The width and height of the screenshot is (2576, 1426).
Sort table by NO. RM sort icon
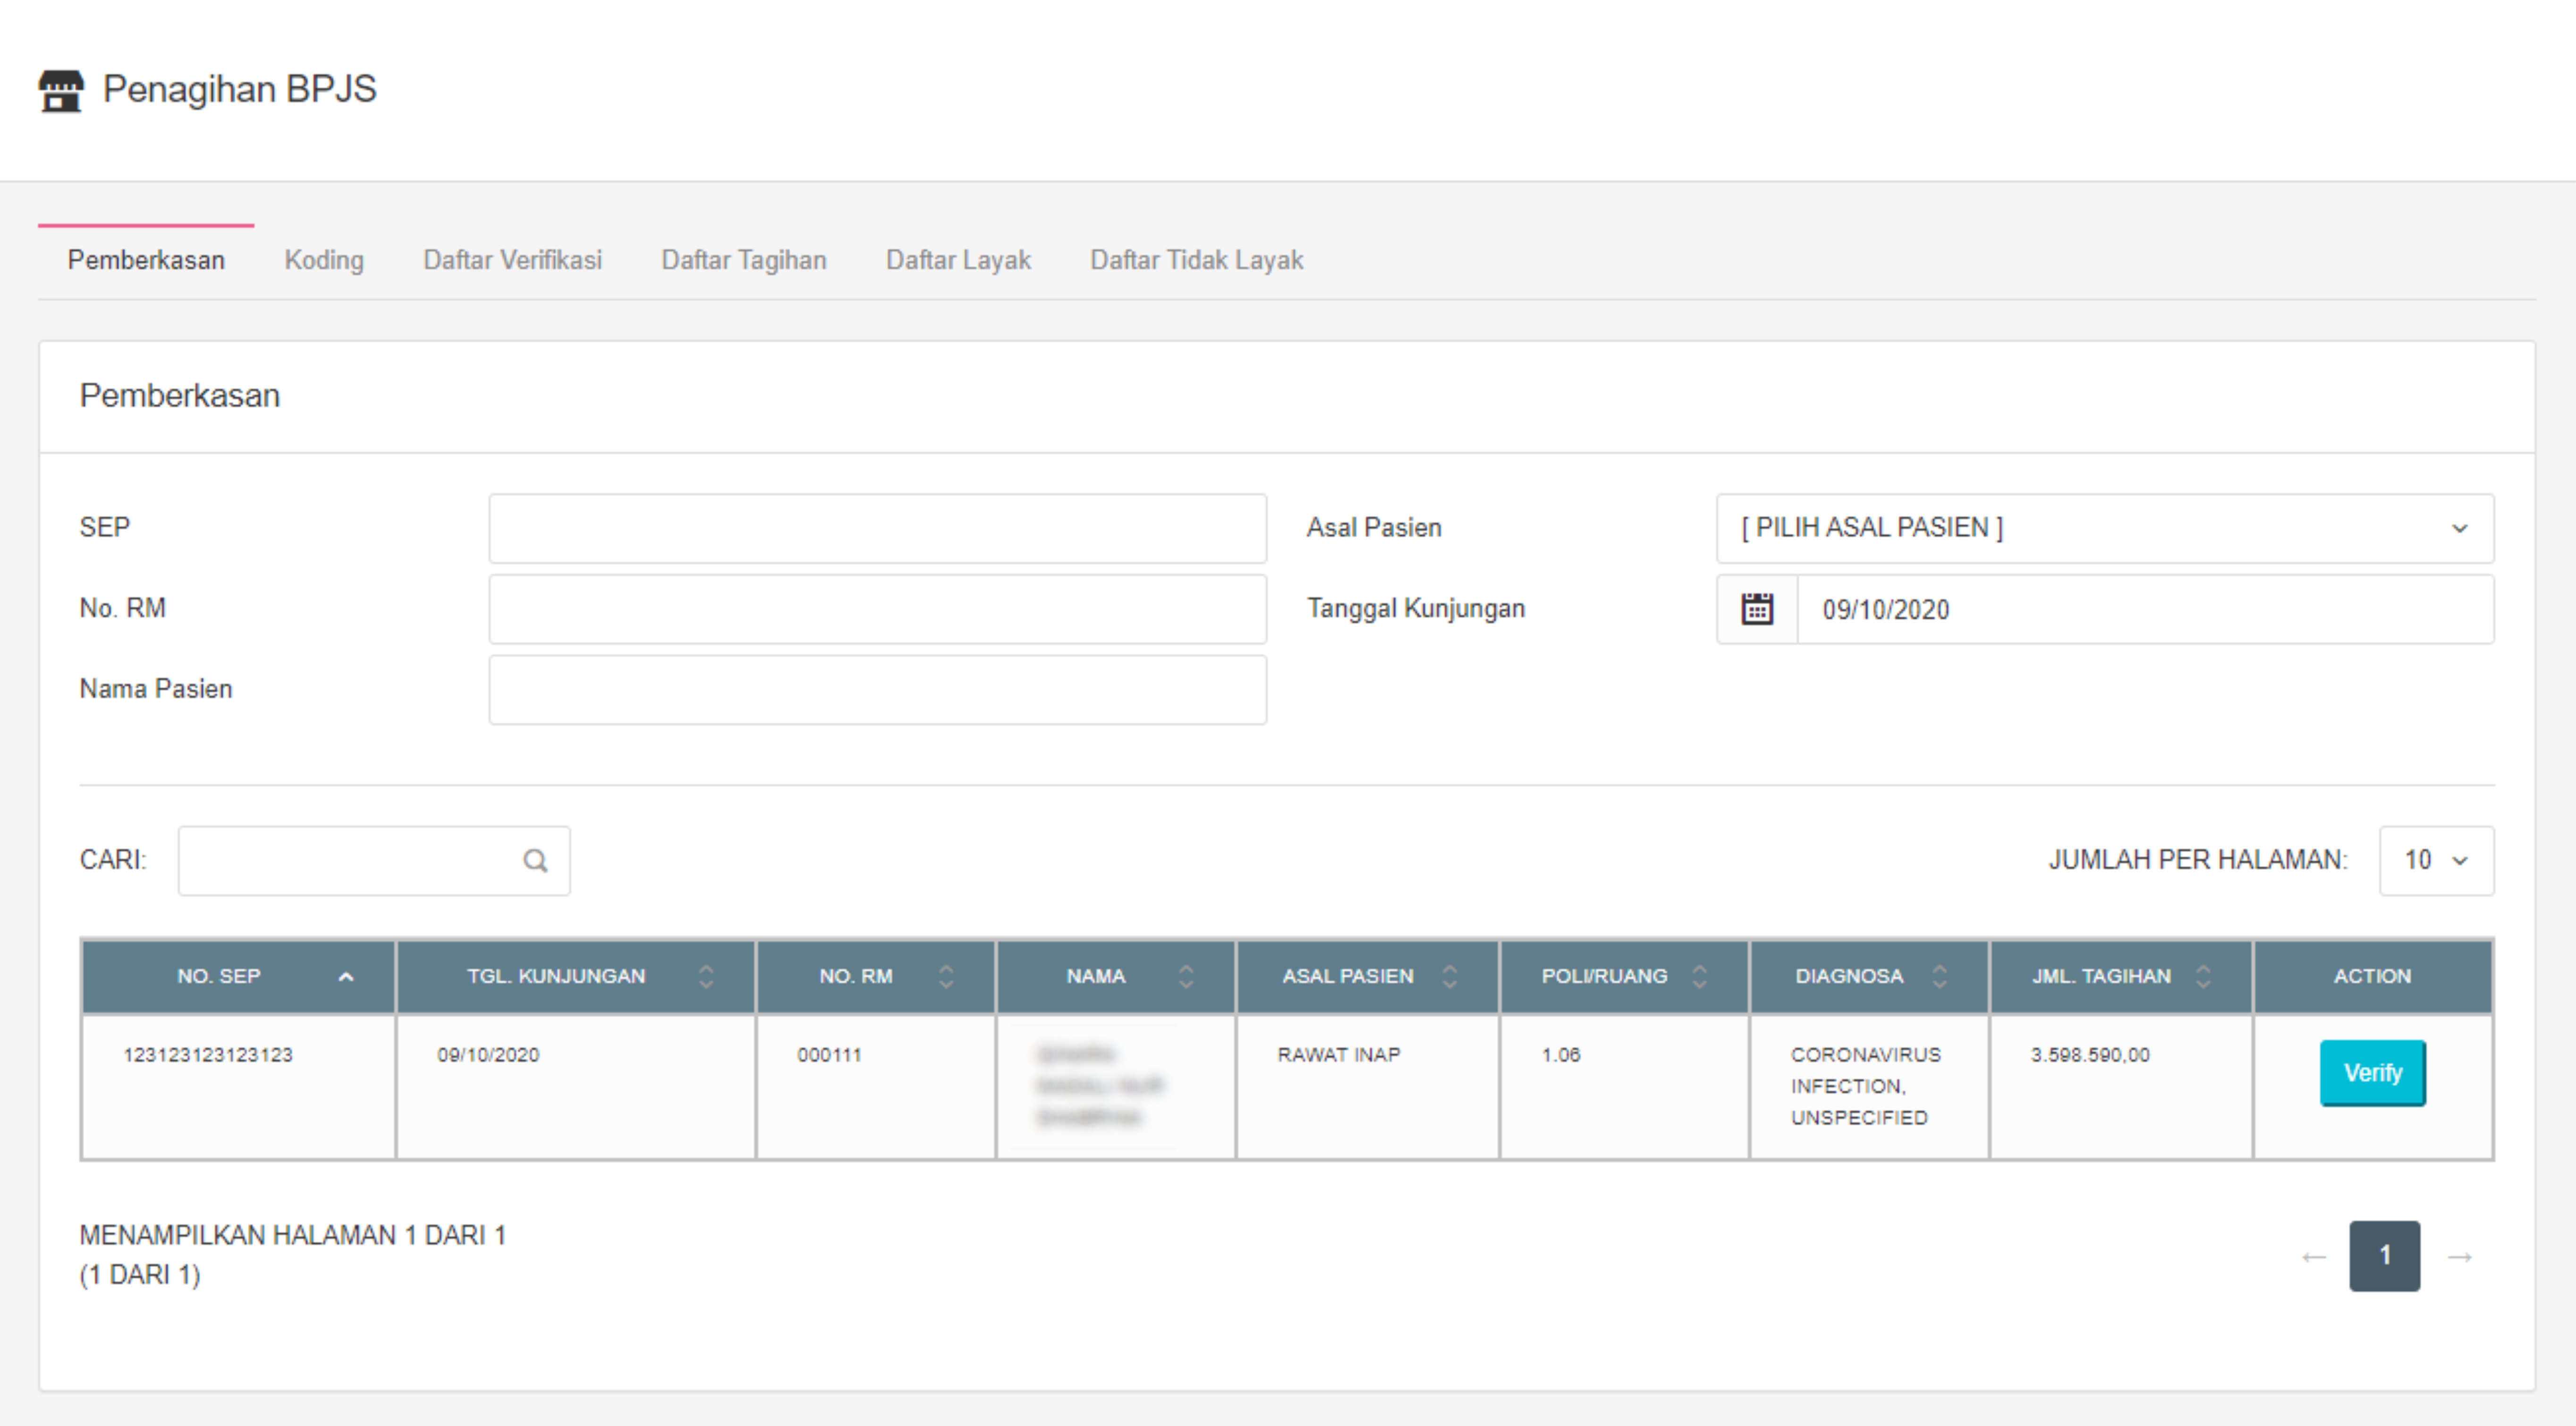[x=946, y=977]
